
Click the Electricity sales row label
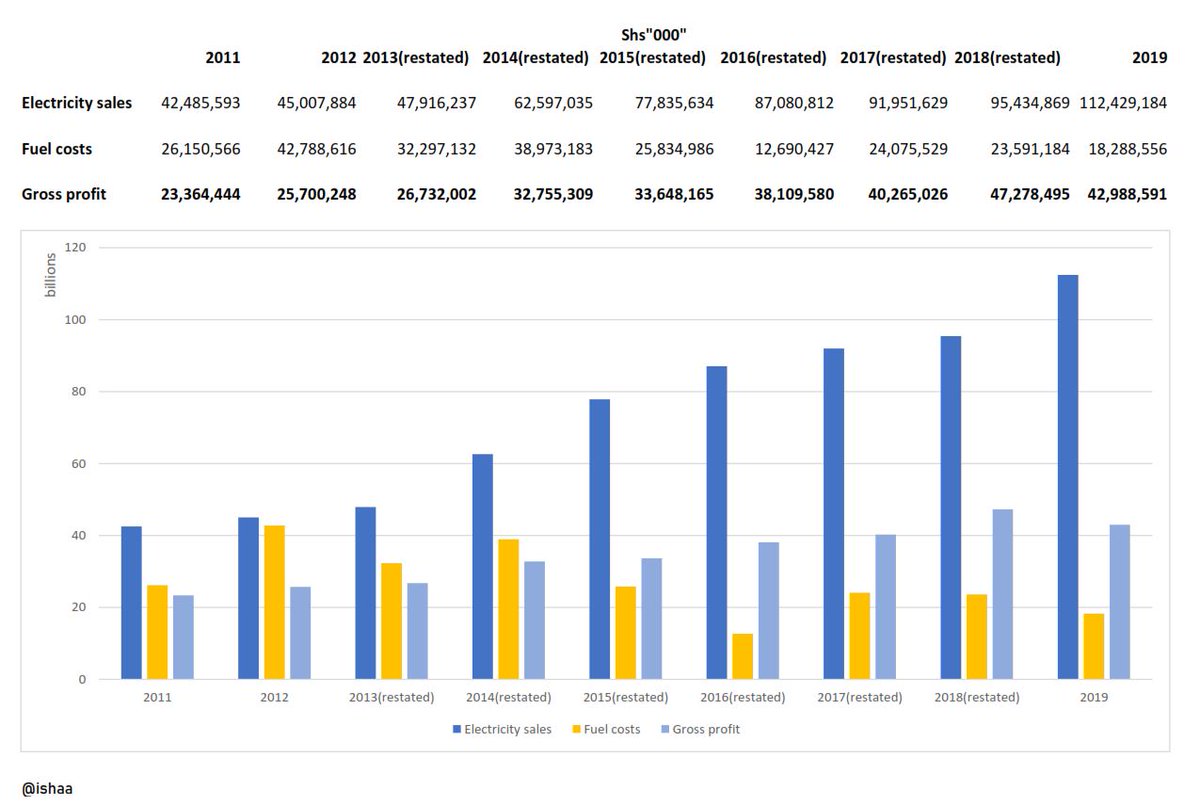(x=77, y=102)
